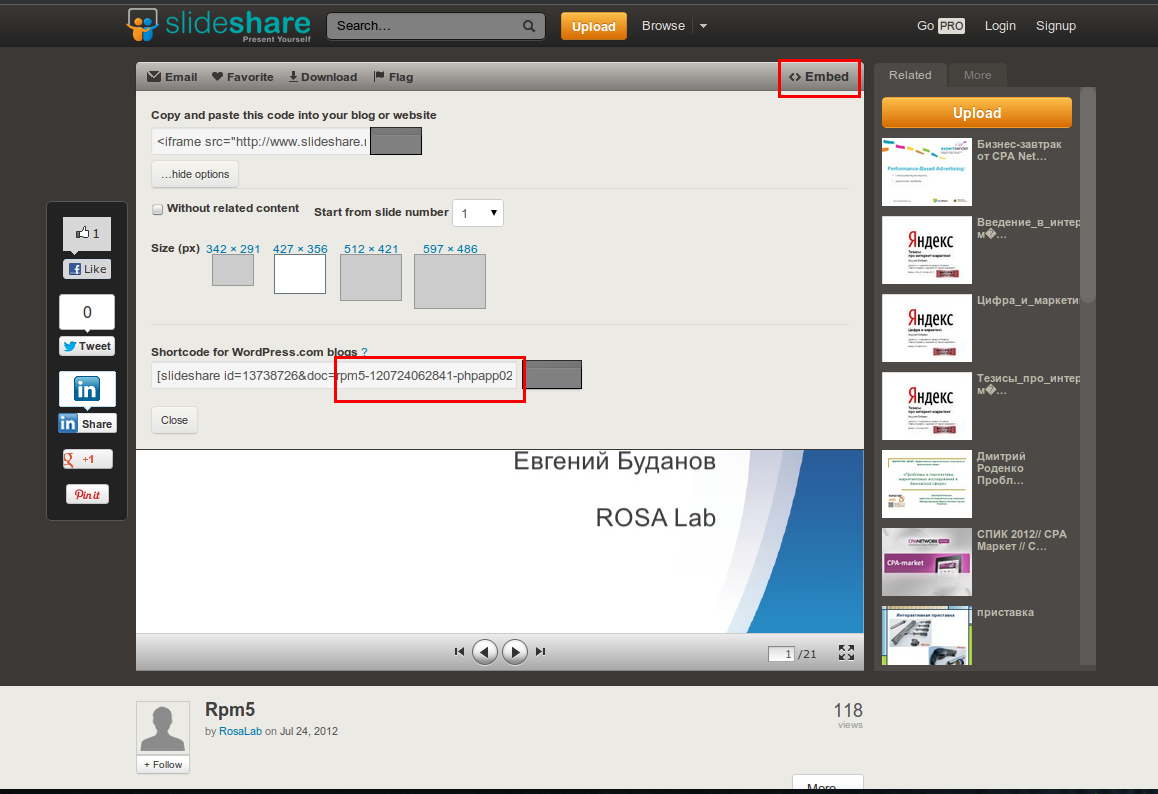Click the Tweet button
This screenshot has width=1158, height=794.
(87, 346)
